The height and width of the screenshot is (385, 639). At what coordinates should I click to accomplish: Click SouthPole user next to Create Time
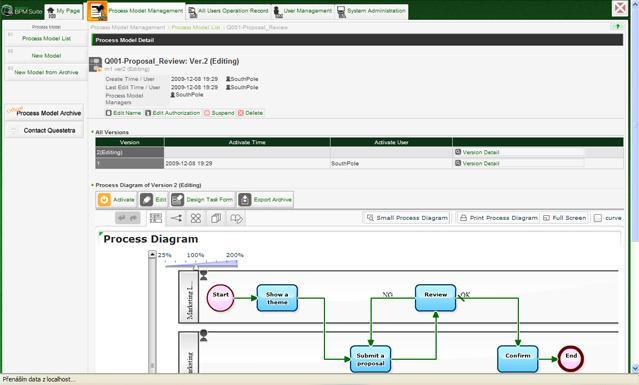(242, 79)
